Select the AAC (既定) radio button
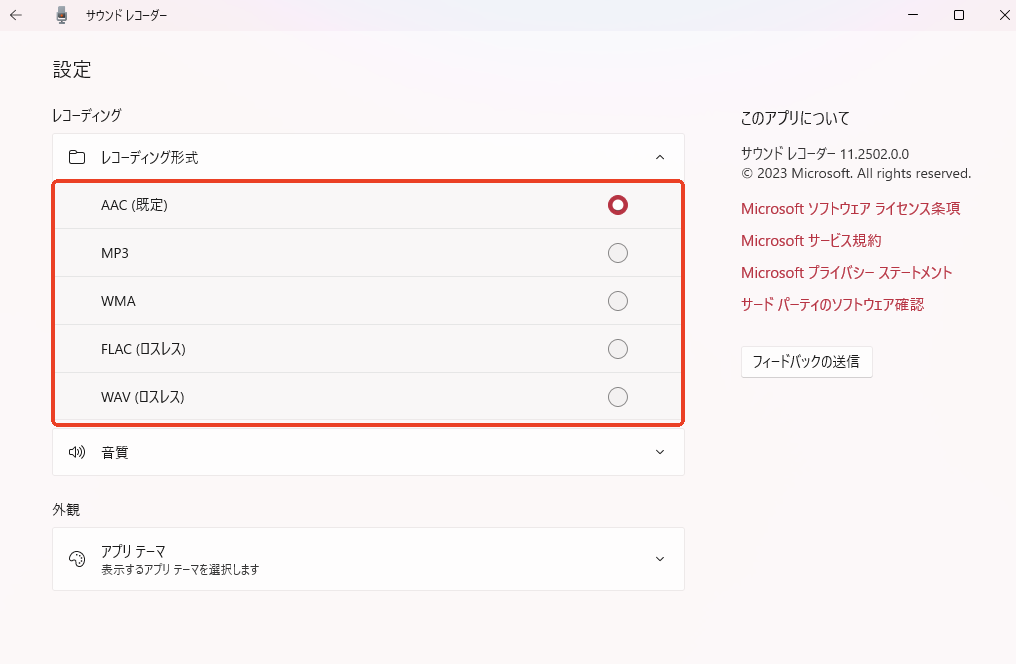Screen dimensions: 1016x664 pyautogui.click(x=618, y=205)
